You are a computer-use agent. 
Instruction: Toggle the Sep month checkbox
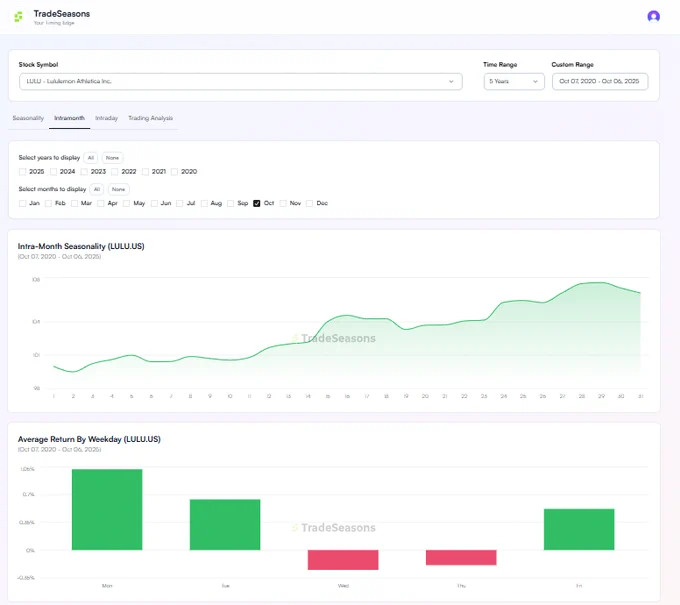pyautogui.click(x=231, y=203)
